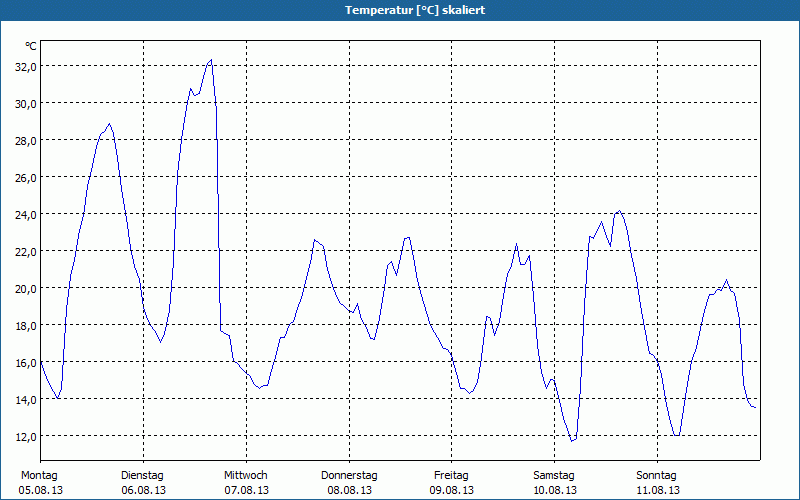Click the 30,0 axis label
Image resolution: width=800 pixels, height=500 pixels.
pyautogui.click(x=26, y=104)
